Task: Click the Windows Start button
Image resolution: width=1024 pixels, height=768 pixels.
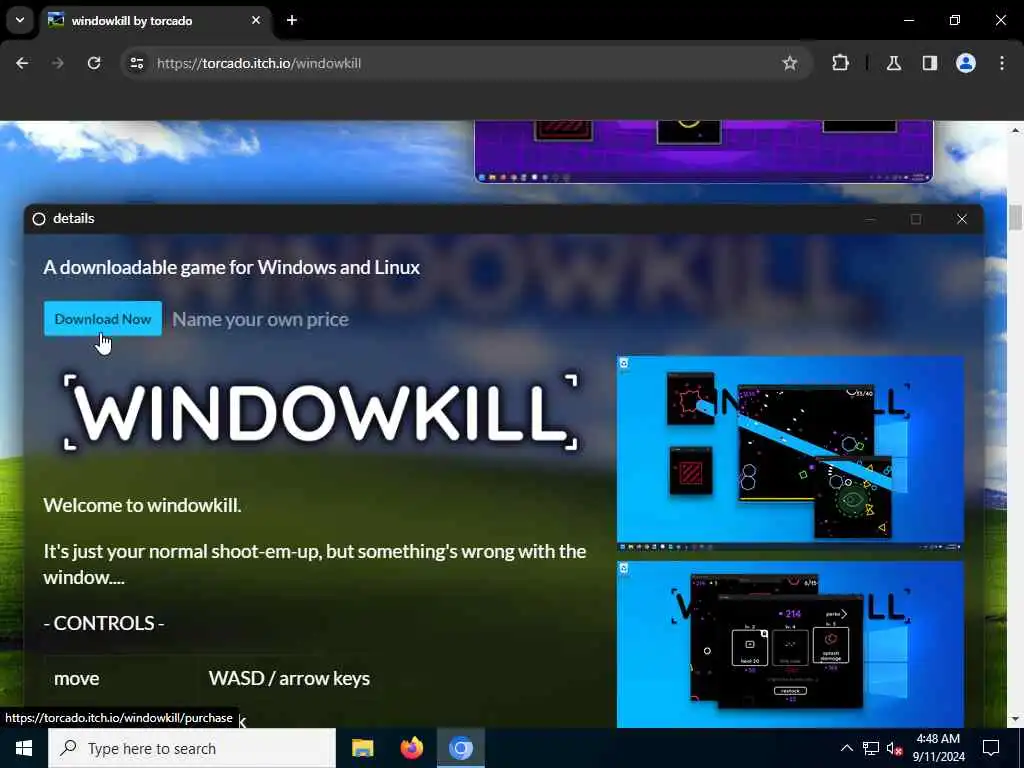Action: coord(24,748)
